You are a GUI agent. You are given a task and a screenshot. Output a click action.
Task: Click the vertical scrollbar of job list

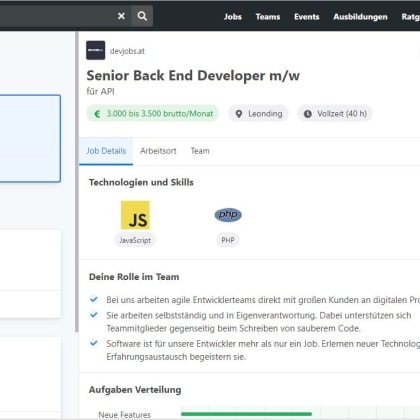coord(77,182)
